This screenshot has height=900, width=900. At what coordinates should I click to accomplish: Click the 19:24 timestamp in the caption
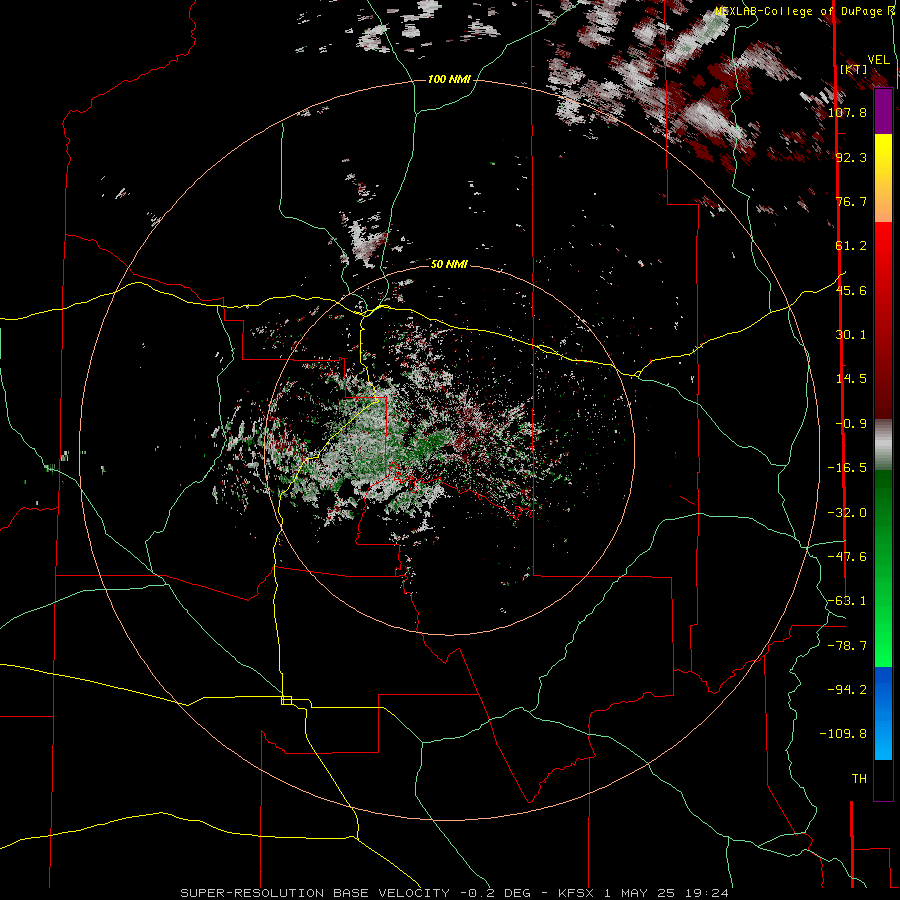coord(709,893)
